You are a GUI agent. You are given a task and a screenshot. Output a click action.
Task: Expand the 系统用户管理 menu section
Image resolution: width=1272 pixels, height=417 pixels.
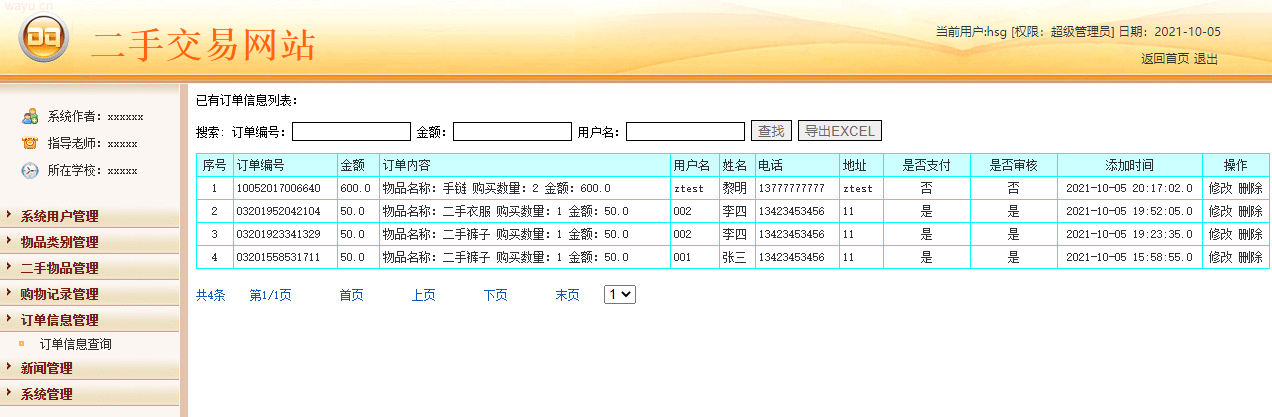tap(60, 216)
